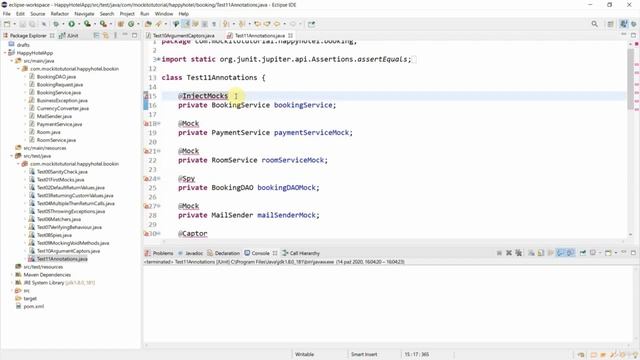Screen dimensions: 640x360
Task: Click Open Console icon in Console toolbar
Action: (x=608, y=253)
